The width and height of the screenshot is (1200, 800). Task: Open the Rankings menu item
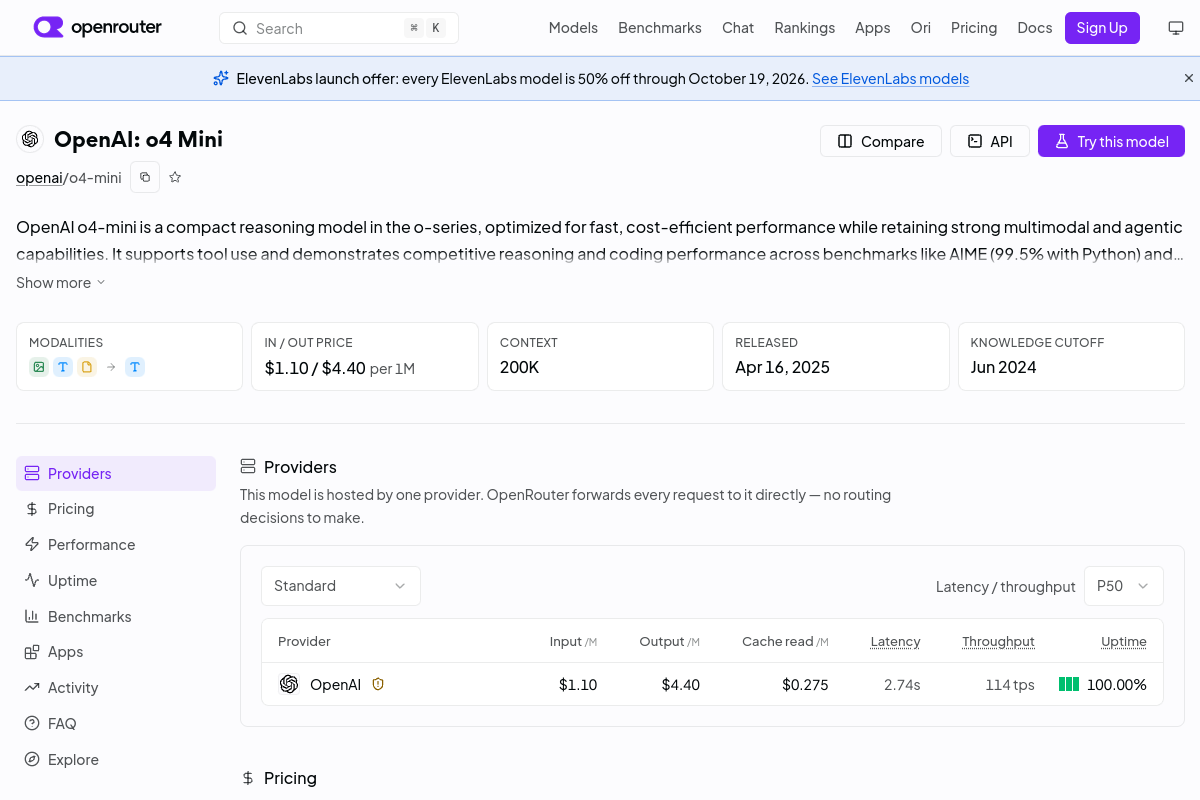pos(804,28)
